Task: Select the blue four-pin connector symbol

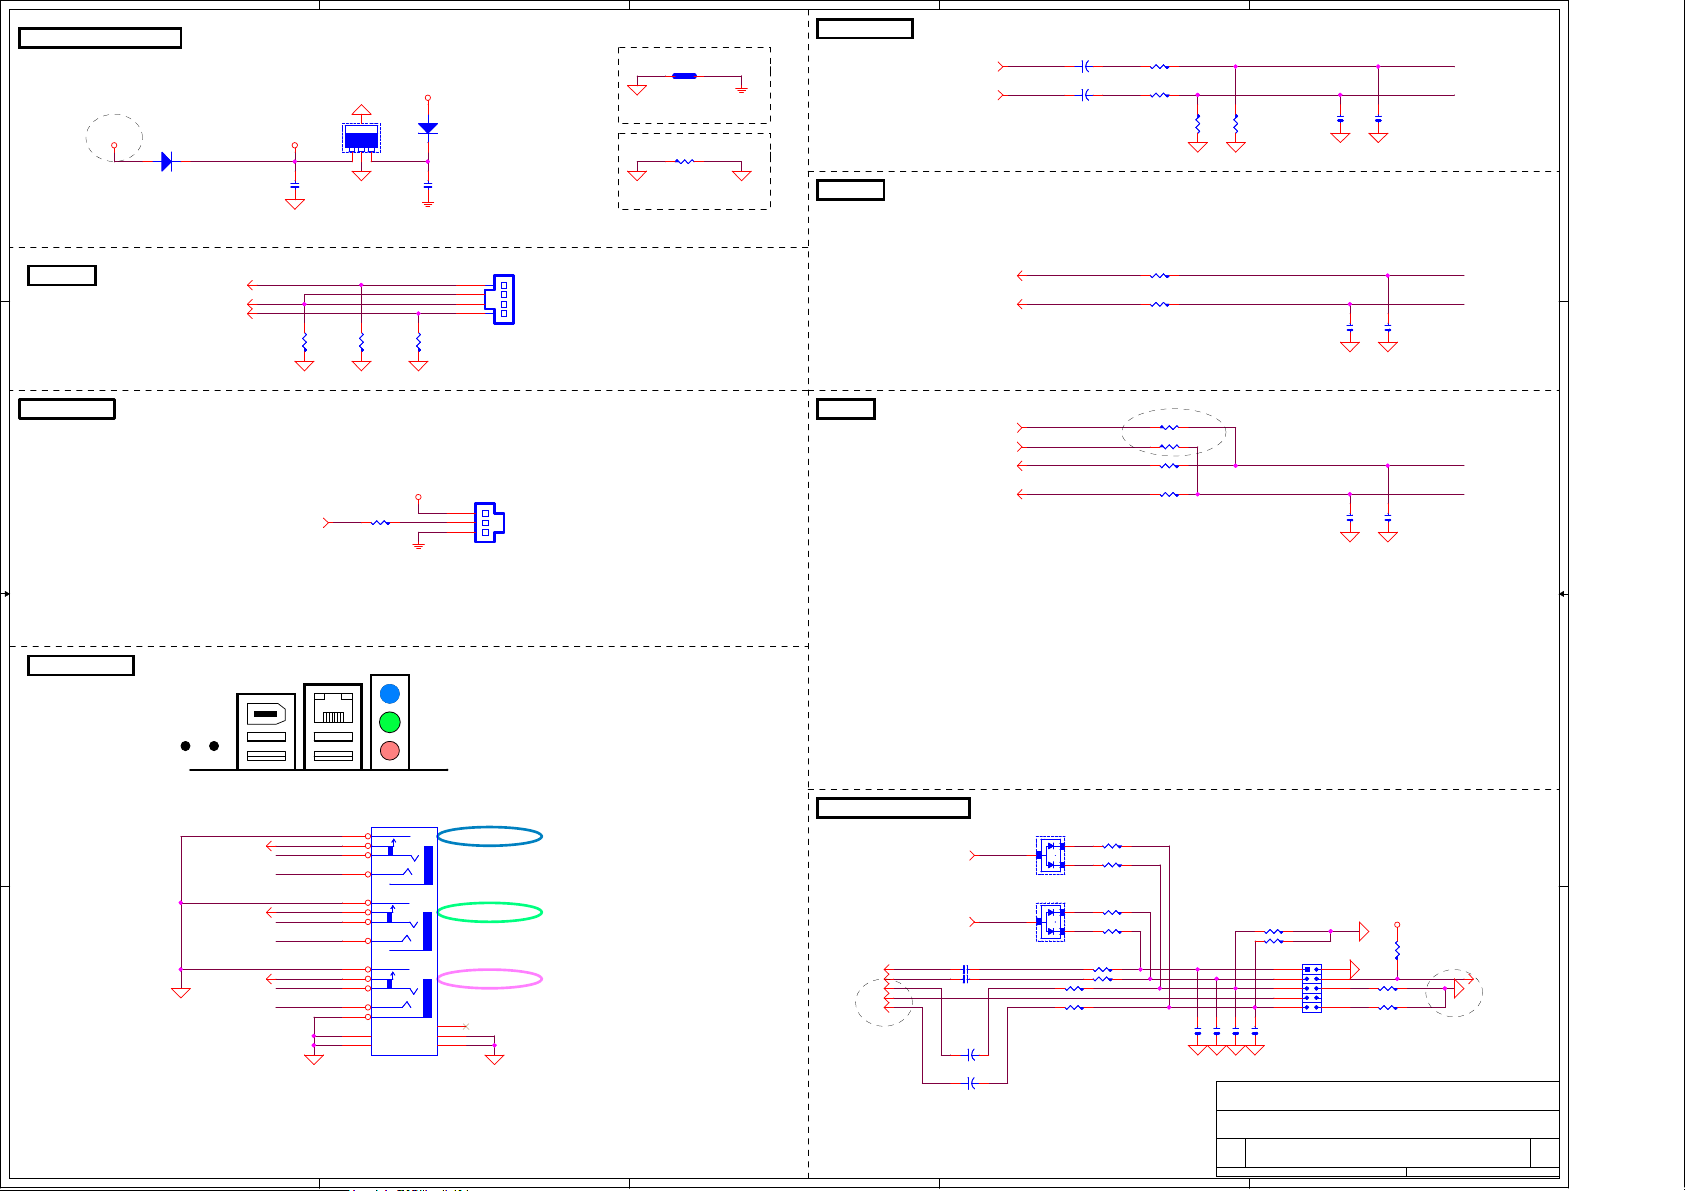Action: [500, 299]
